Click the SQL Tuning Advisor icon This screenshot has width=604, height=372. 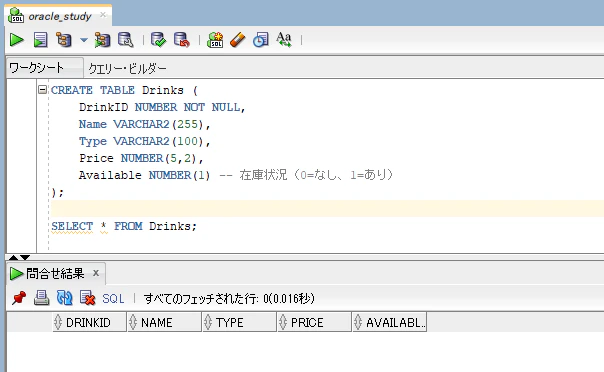[126, 40]
